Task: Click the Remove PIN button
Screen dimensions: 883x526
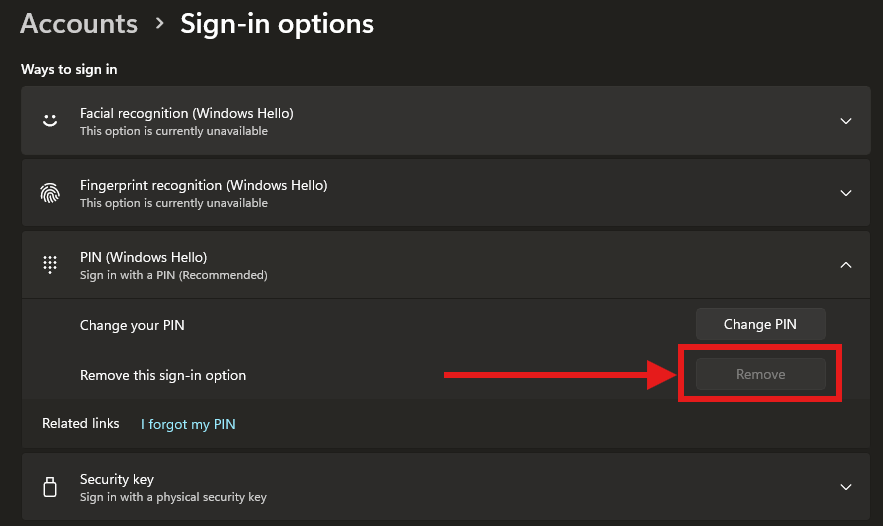Action: (760, 375)
